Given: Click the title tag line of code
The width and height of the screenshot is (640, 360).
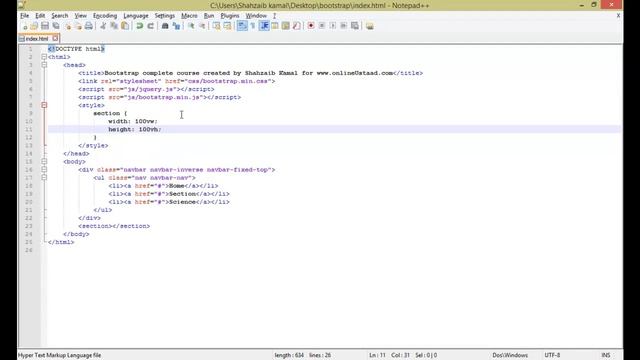Looking at the screenshot, I should click(251, 73).
